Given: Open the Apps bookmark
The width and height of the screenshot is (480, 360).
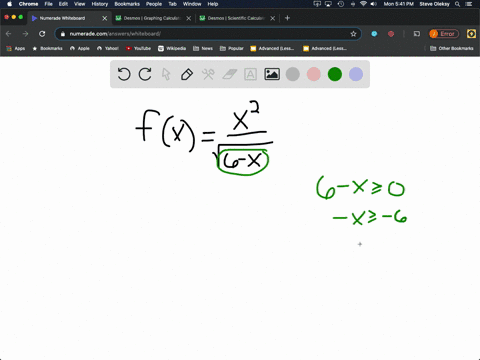Looking at the screenshot, I should coord(16,48).
